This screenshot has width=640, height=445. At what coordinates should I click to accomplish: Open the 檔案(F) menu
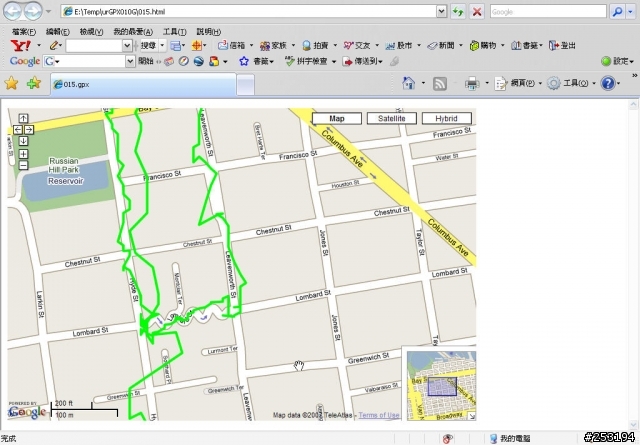[x=24, y=31]
